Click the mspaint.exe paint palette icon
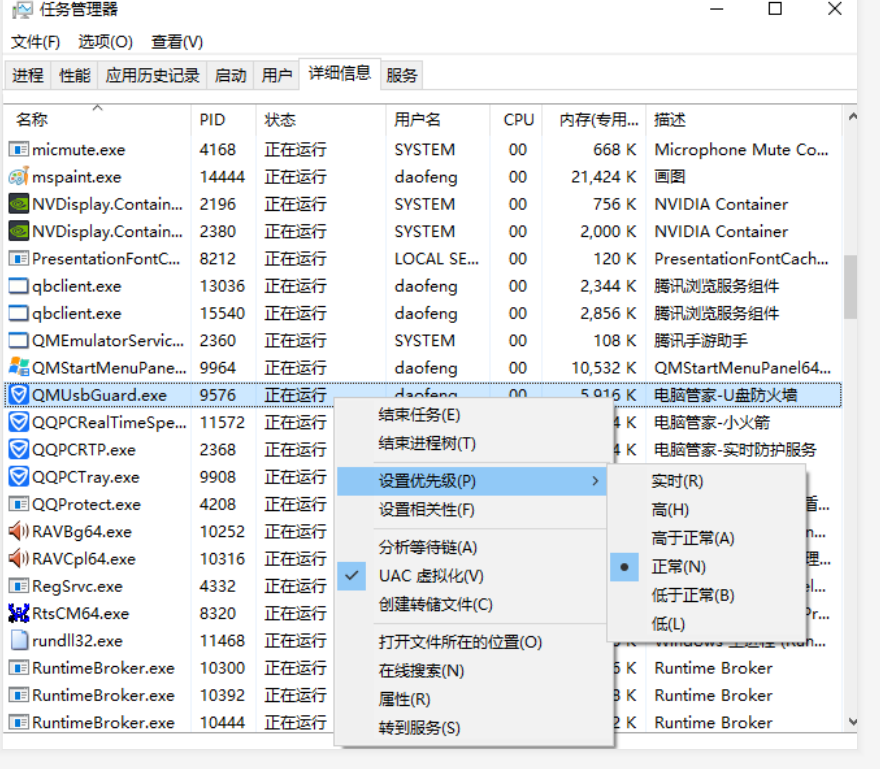880x769 pixels. (19, 177)
